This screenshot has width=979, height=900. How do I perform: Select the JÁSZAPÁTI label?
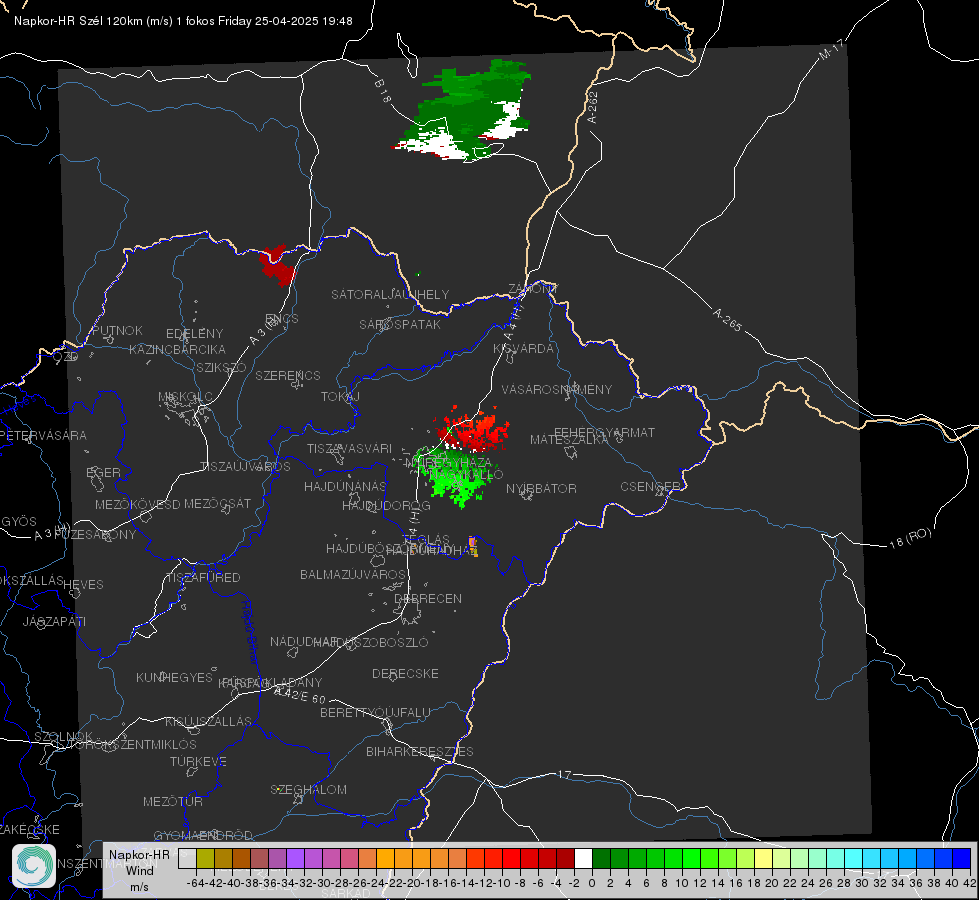54,621
